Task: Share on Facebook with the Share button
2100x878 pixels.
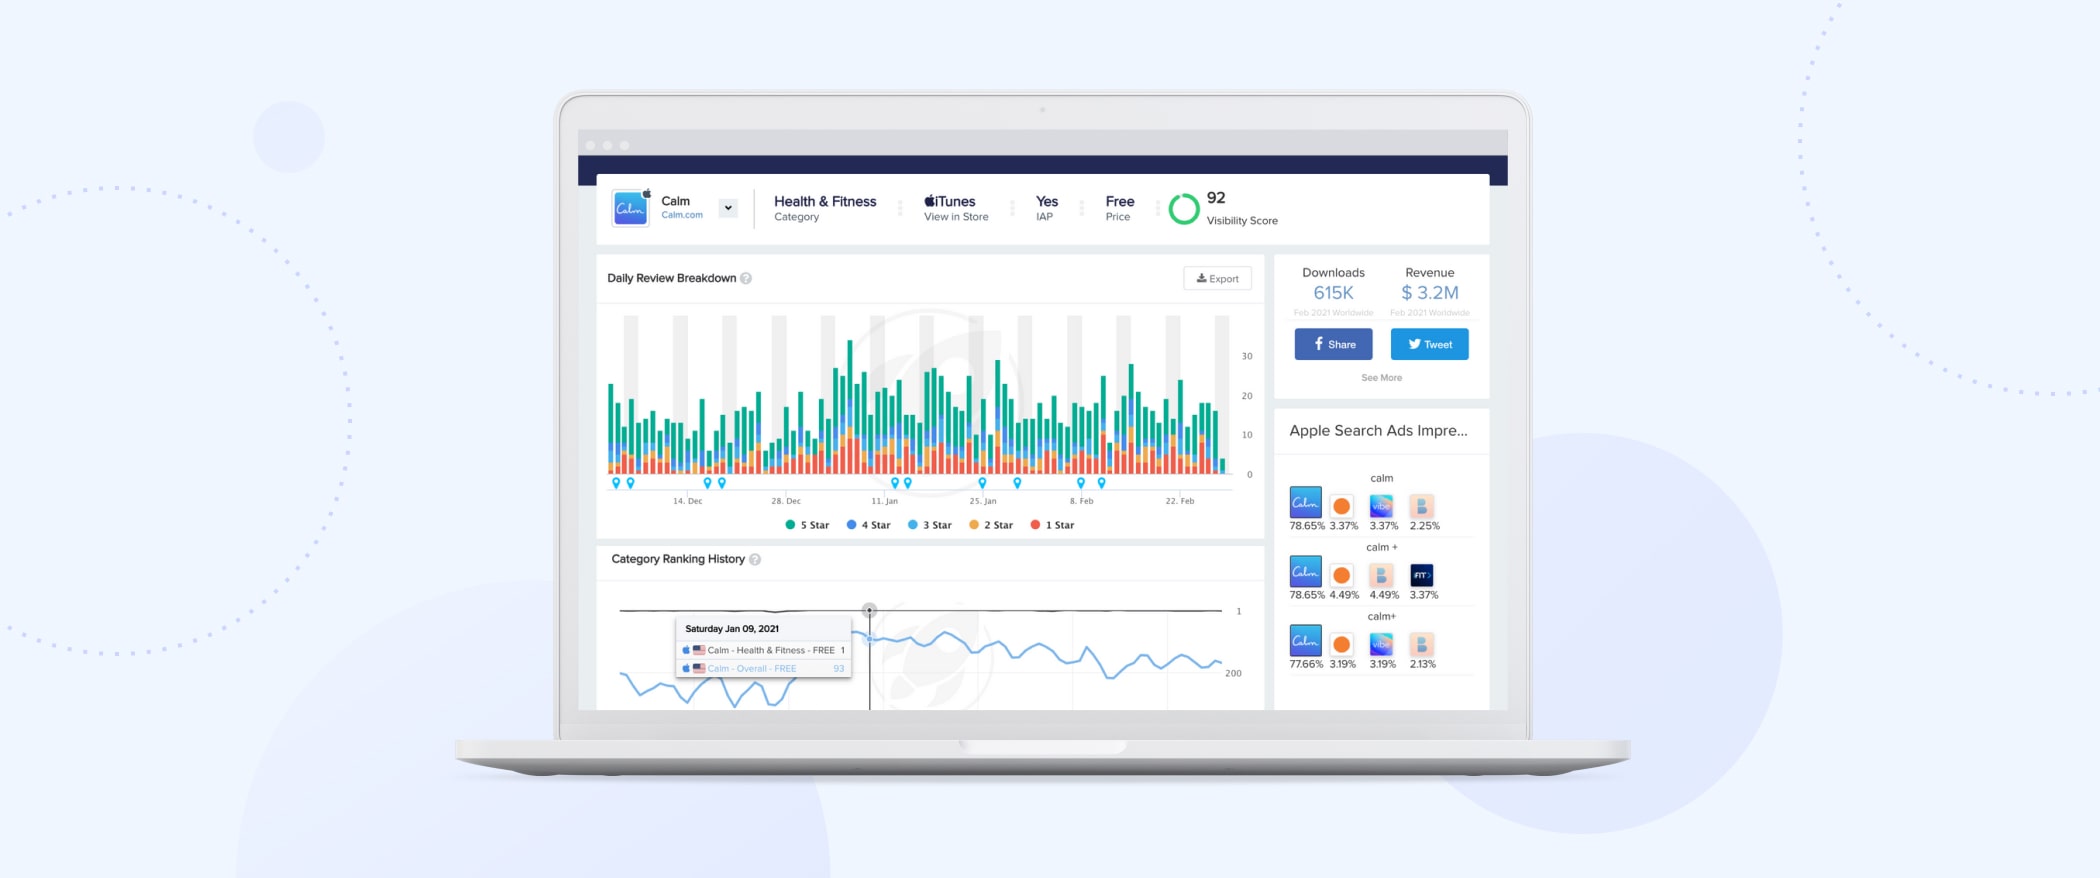Action: [x=1333, y=344]
